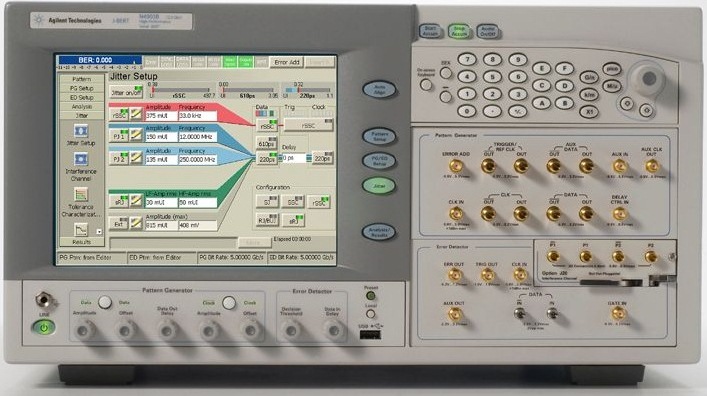Toggle the Ext jitter source
Image resolution: width=707 pixels, height=396 pixels.
(119, 223)
